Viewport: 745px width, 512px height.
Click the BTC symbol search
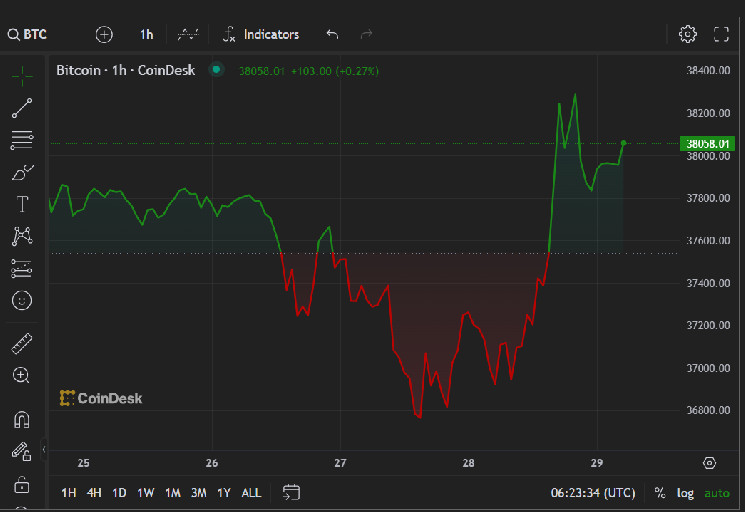coord(28,34)
